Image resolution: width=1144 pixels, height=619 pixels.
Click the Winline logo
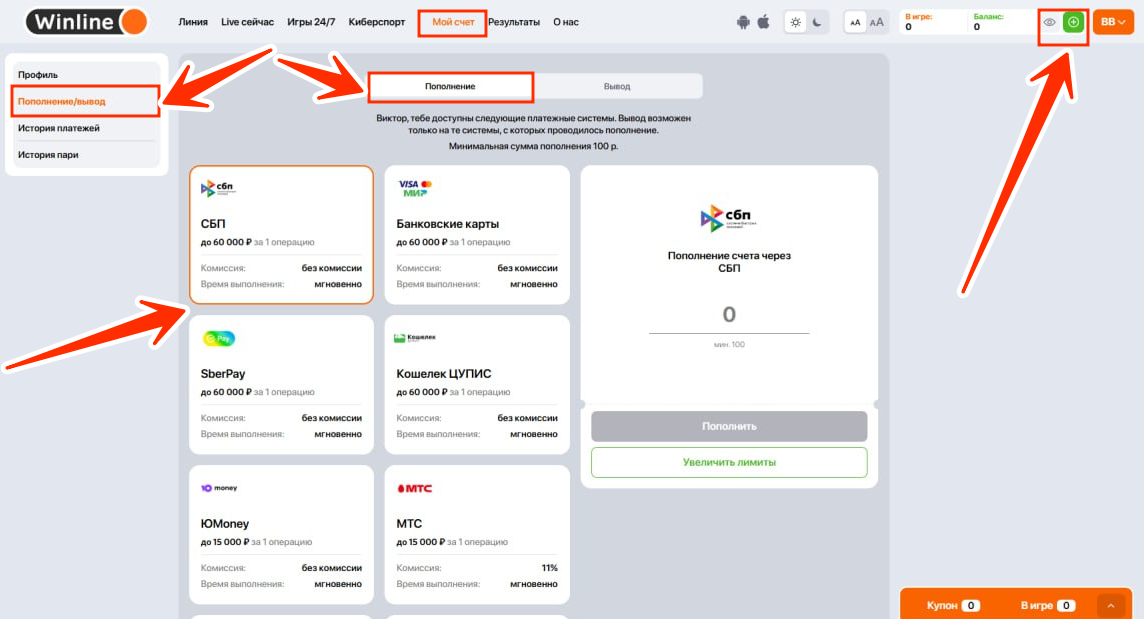(x=86, y=22)
